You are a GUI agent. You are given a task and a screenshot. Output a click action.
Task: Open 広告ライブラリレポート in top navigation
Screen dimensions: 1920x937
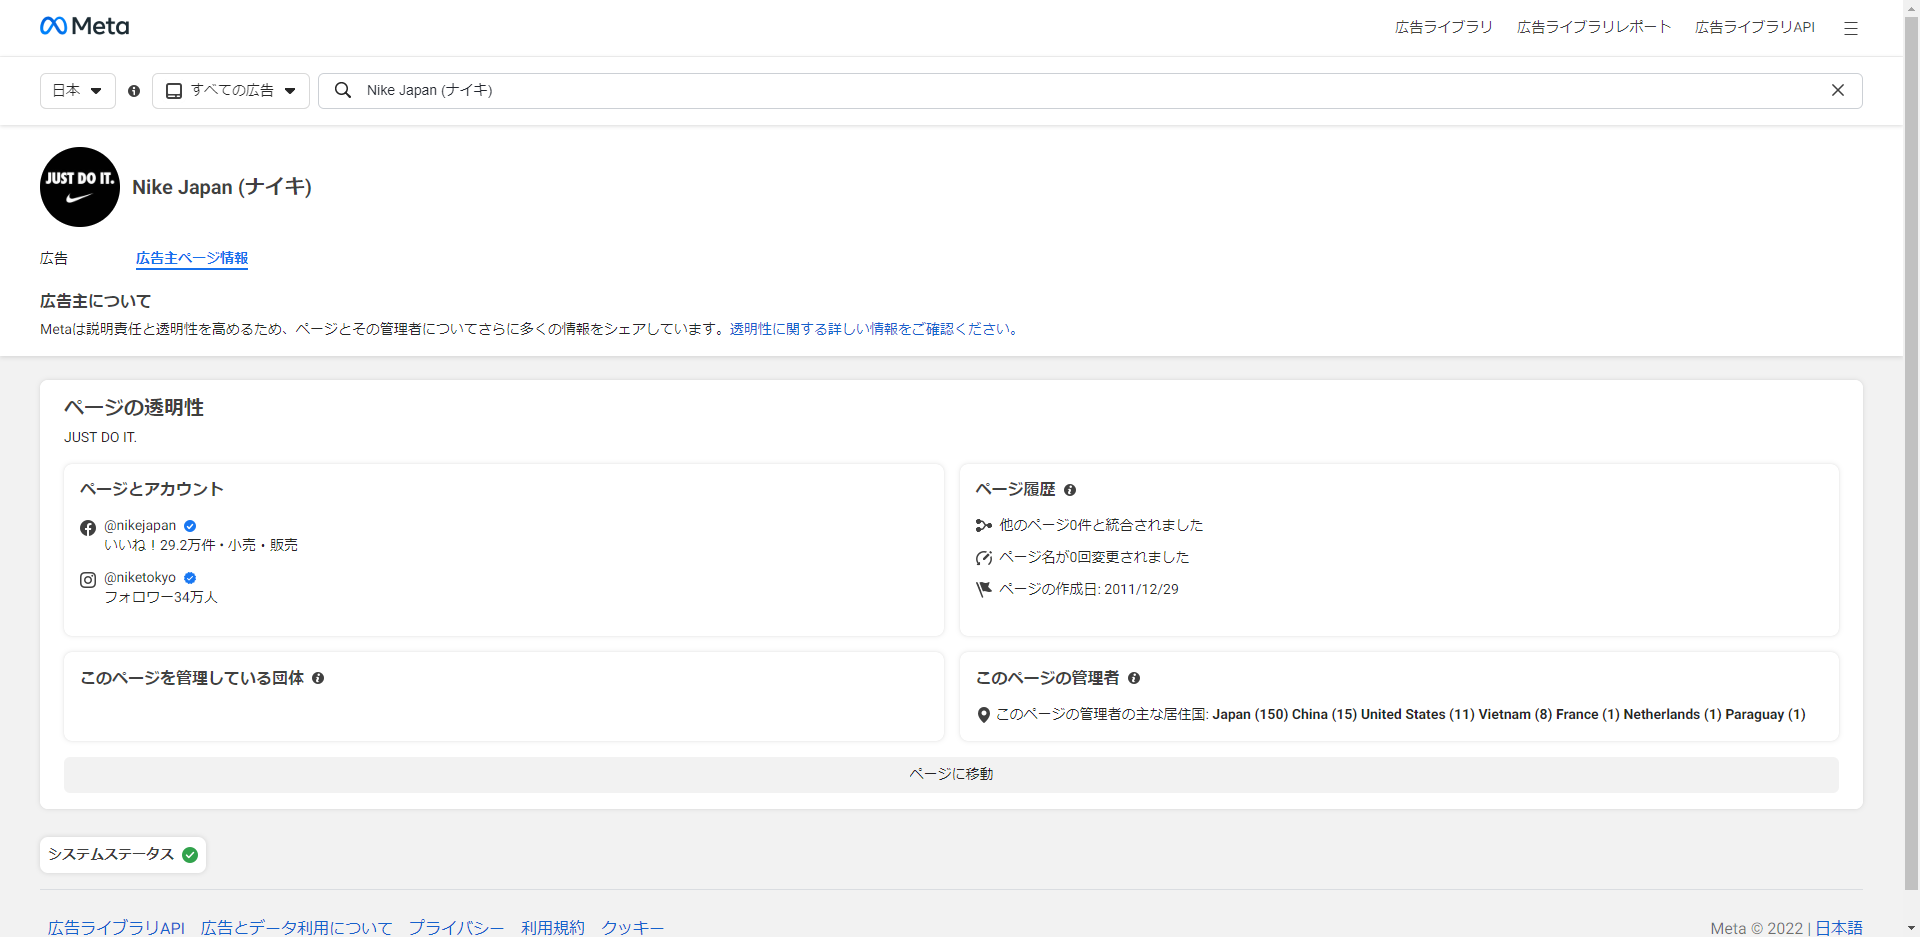[1593, 27]
